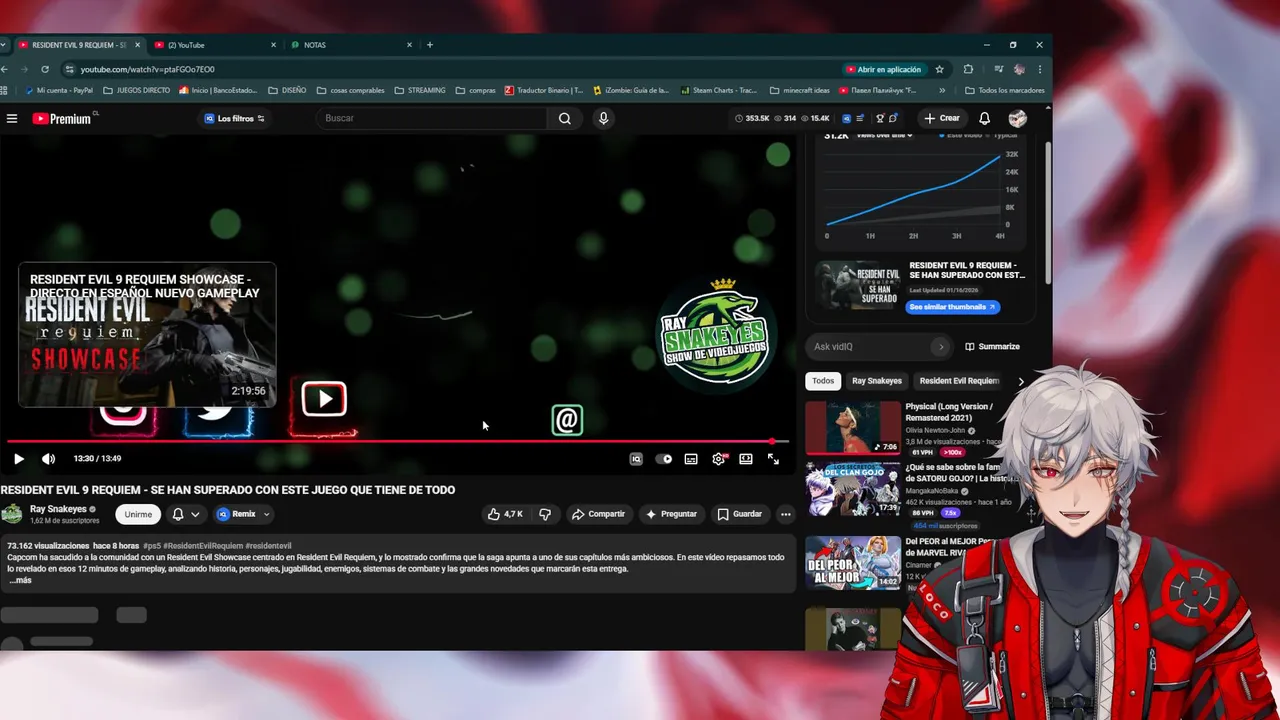Open the Satoru Gojo video thumbnail

click(x=853, y=489)
